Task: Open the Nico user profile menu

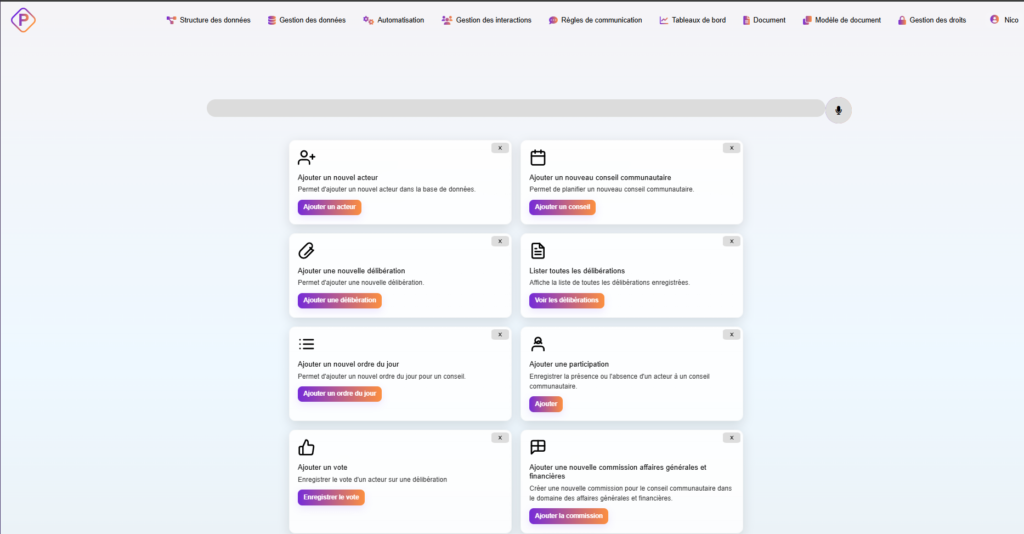Action: point(1003,20)
